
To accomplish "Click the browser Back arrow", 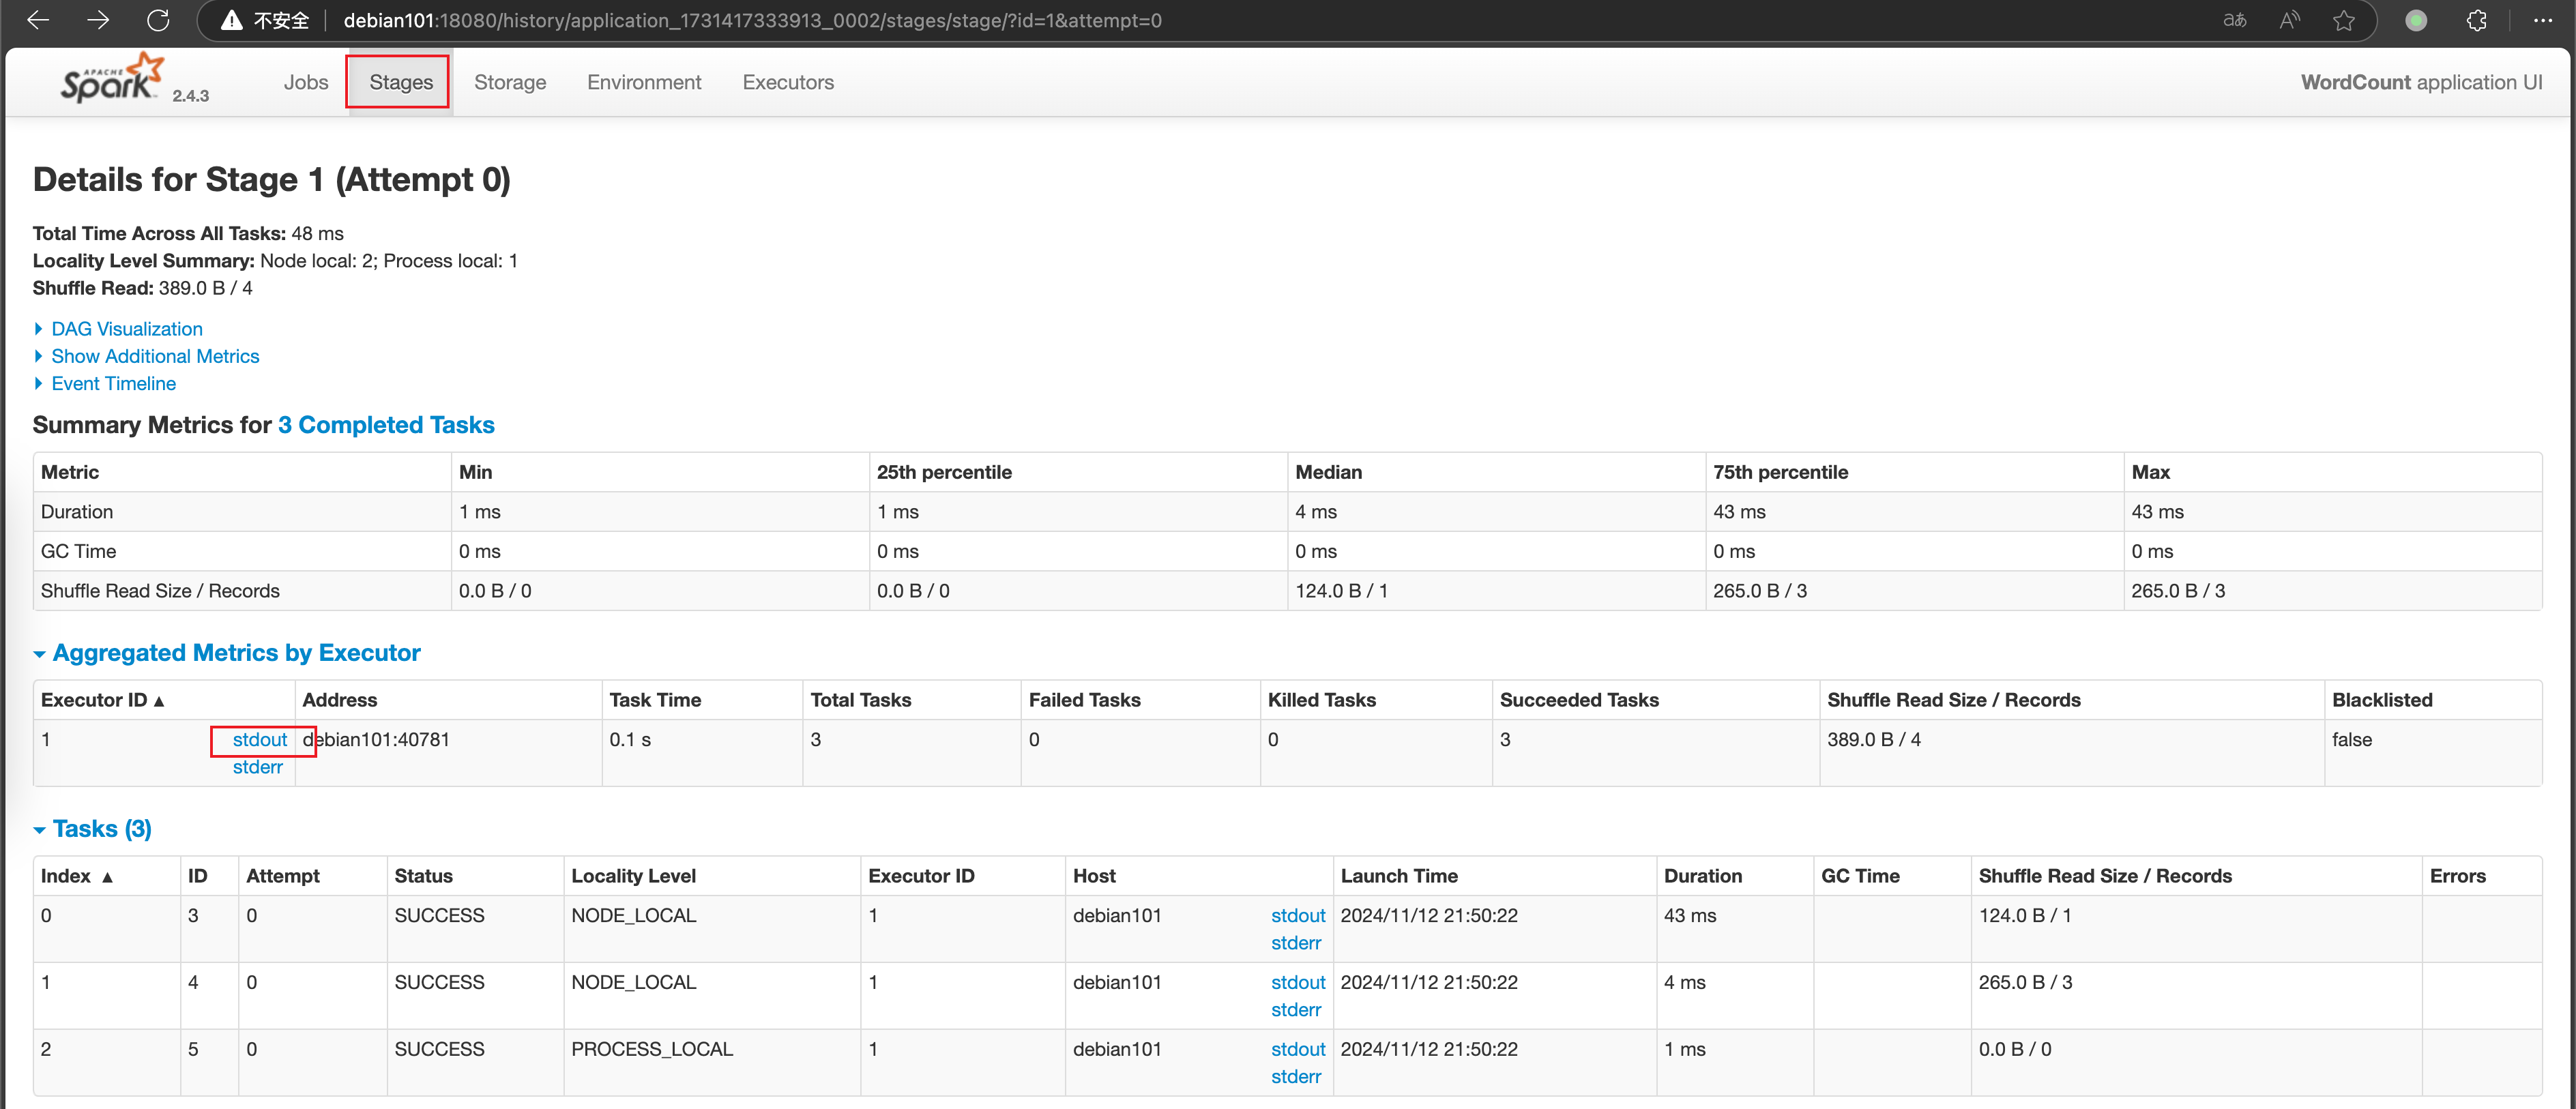I will [x=38, y=20].
